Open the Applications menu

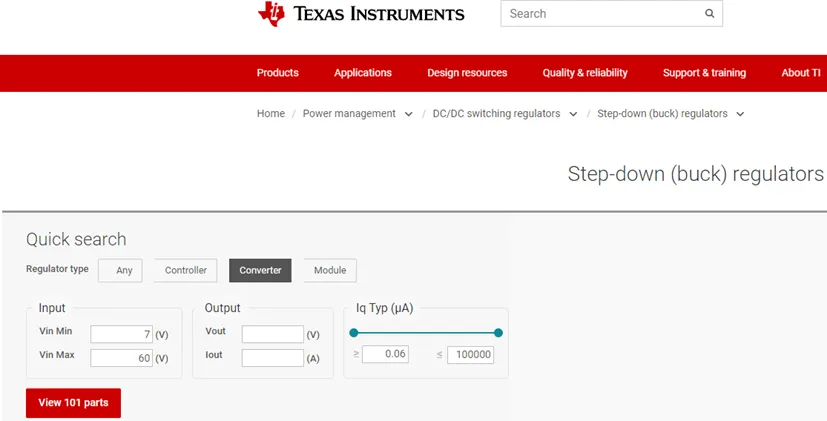[363, 73]
